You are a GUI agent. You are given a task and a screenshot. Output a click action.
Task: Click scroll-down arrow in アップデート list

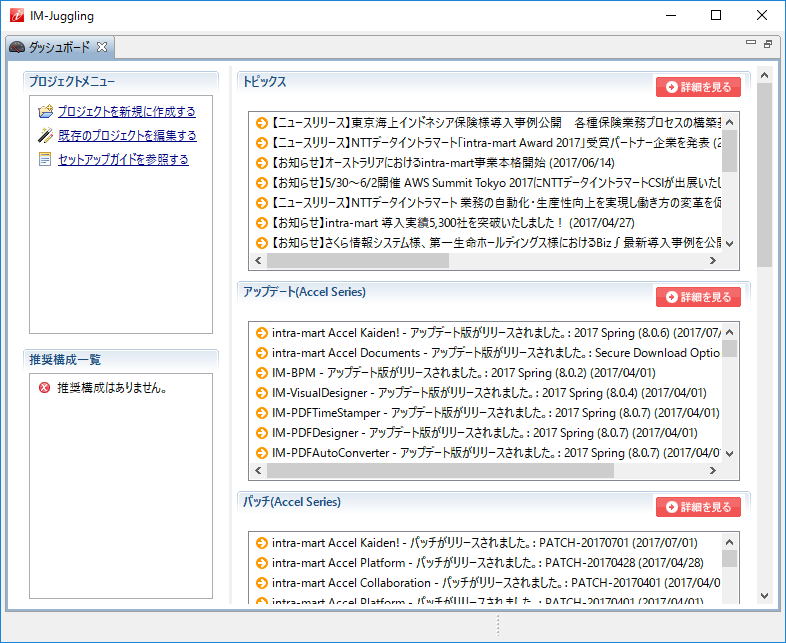tap(729, 454)
